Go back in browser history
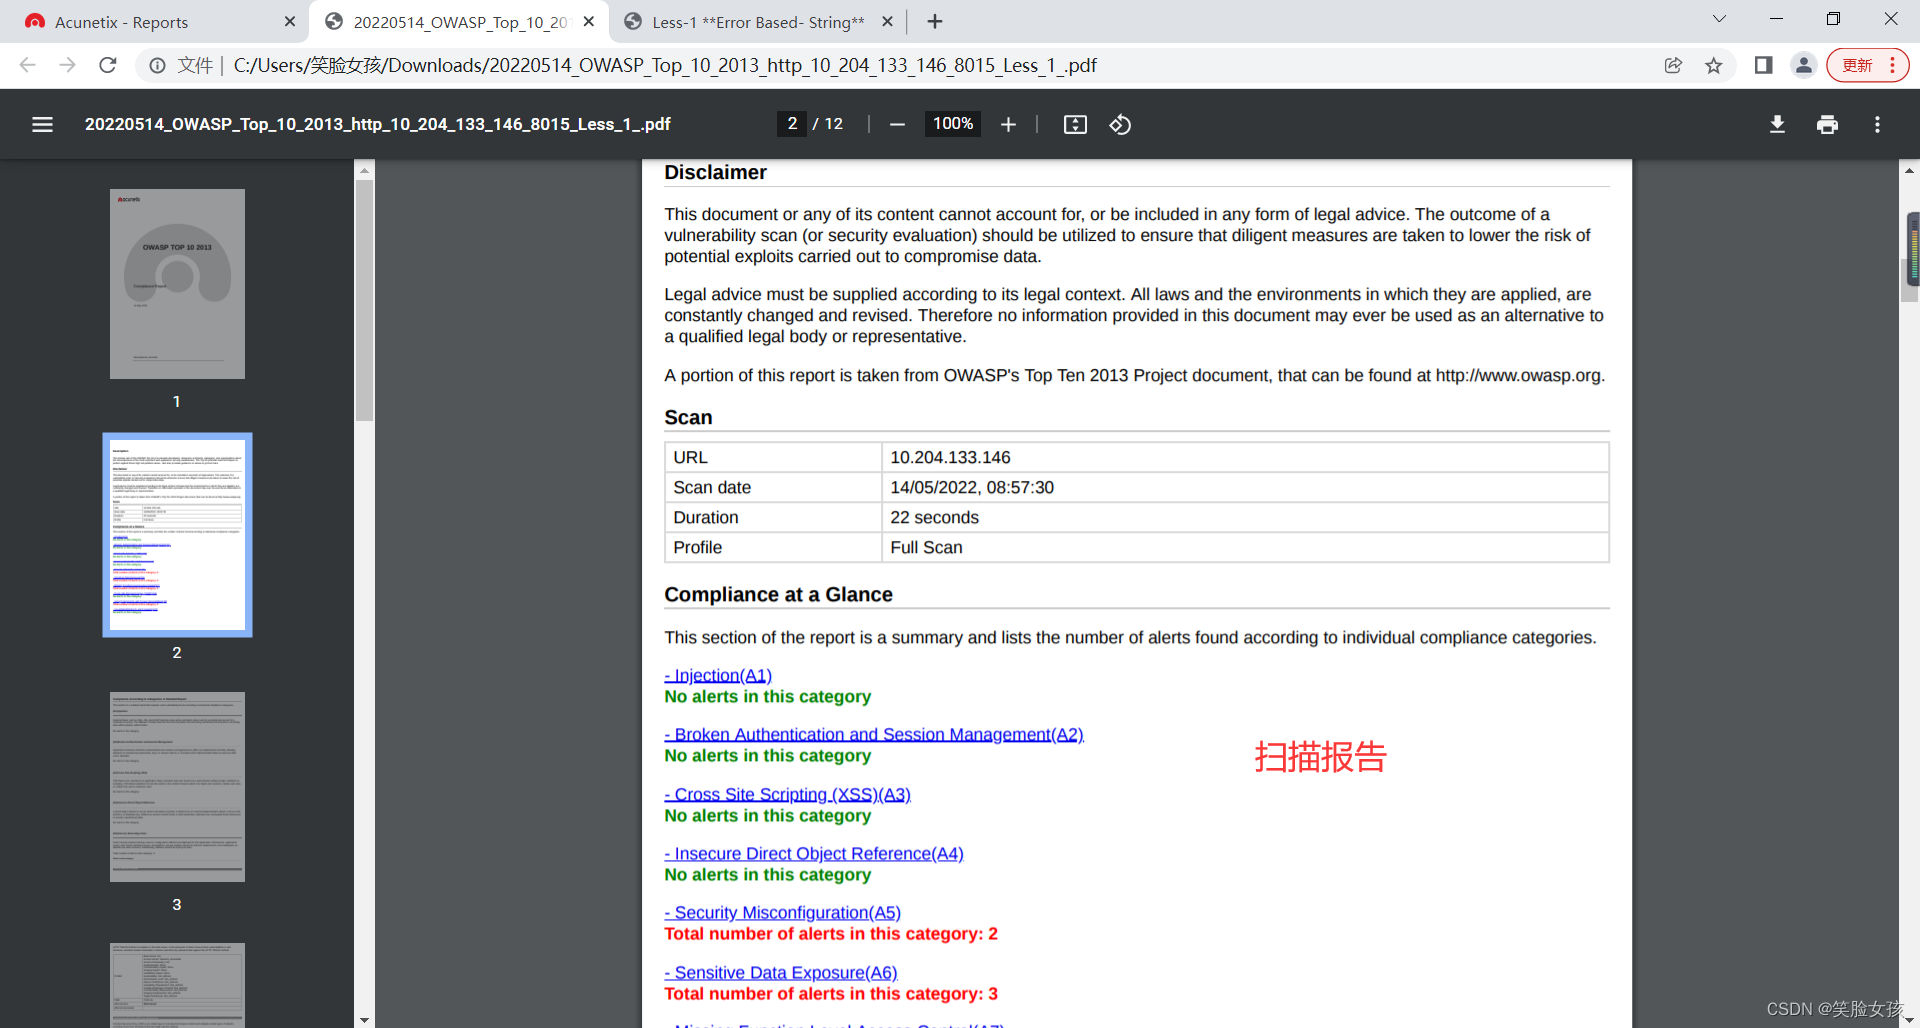The width and height of the screenshot is (1920, 1028). coord(27,65)
